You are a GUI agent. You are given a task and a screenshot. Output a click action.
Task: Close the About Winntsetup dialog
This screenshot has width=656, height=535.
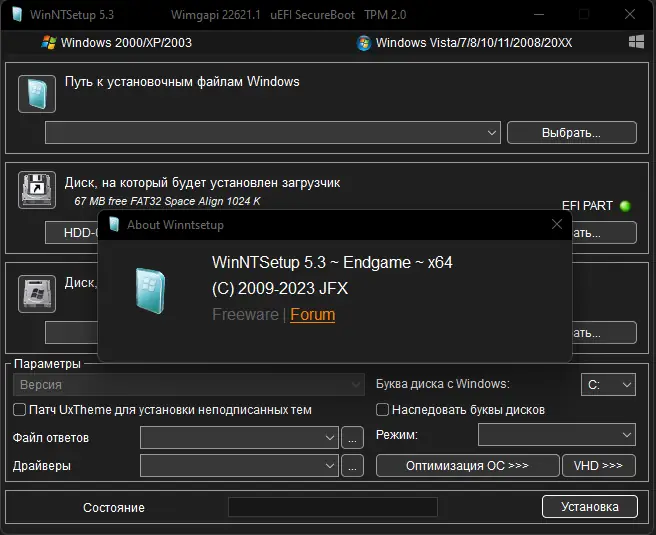[x=557, y=225]
